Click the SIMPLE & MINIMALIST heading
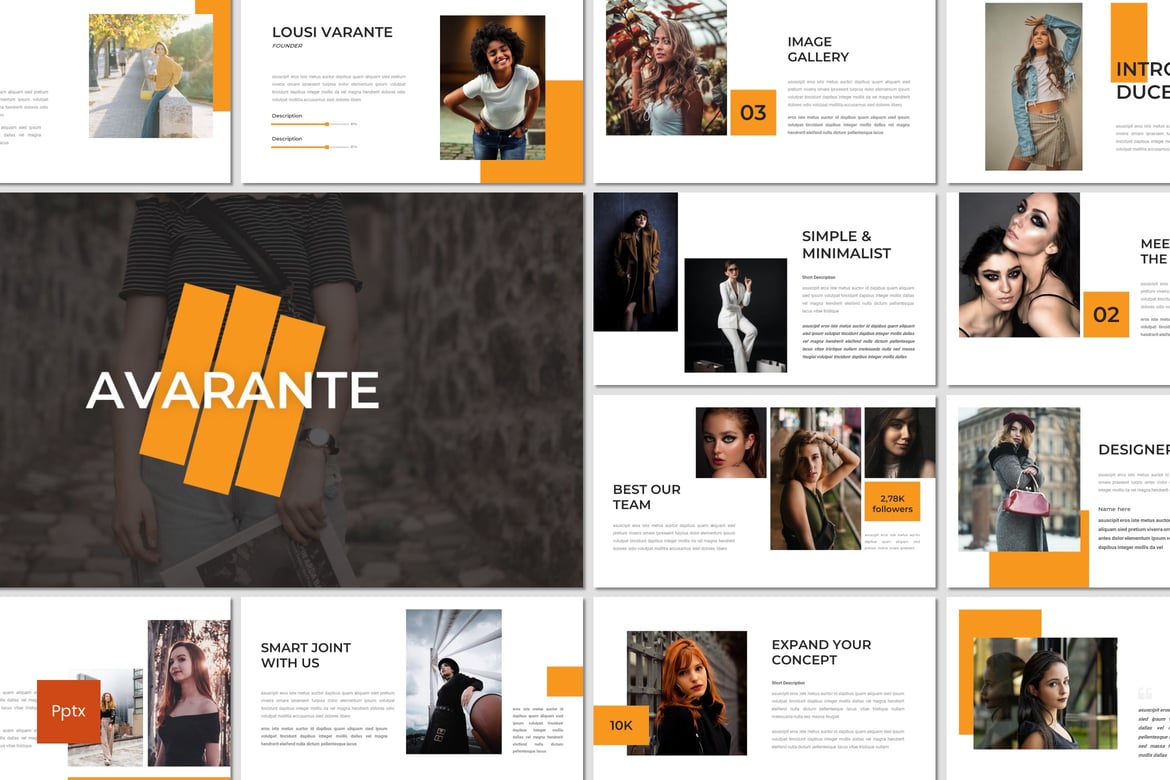The image size is (1170, 780). (846, 245)
